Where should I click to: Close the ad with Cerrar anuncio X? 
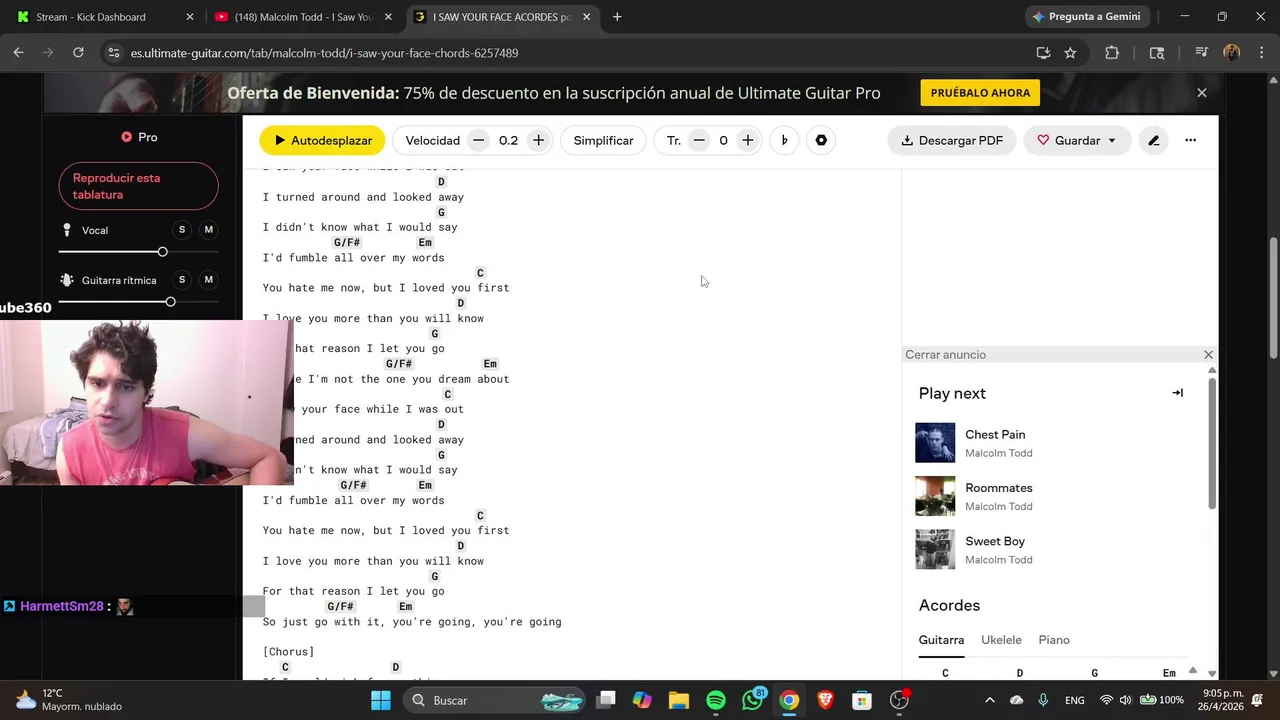pos(1208,355)
